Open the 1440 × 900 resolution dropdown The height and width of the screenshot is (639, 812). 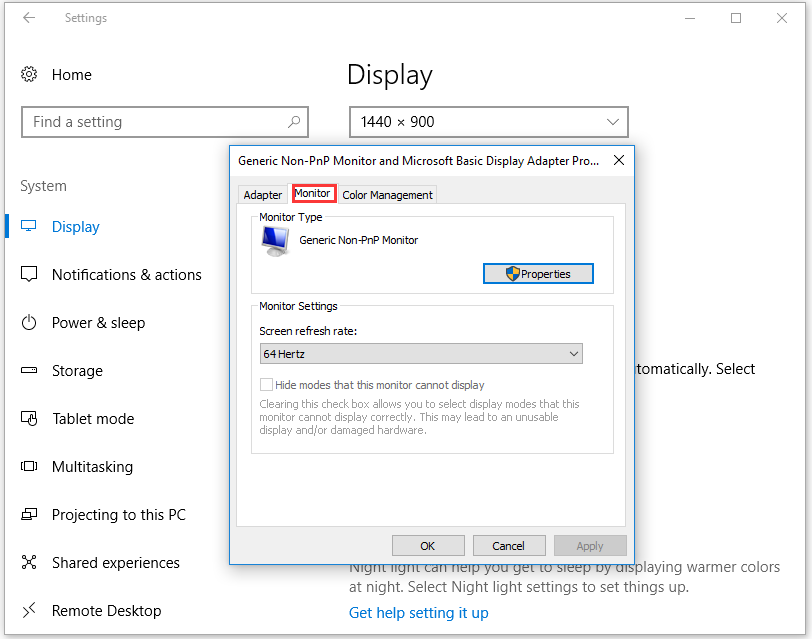point(489,122)
